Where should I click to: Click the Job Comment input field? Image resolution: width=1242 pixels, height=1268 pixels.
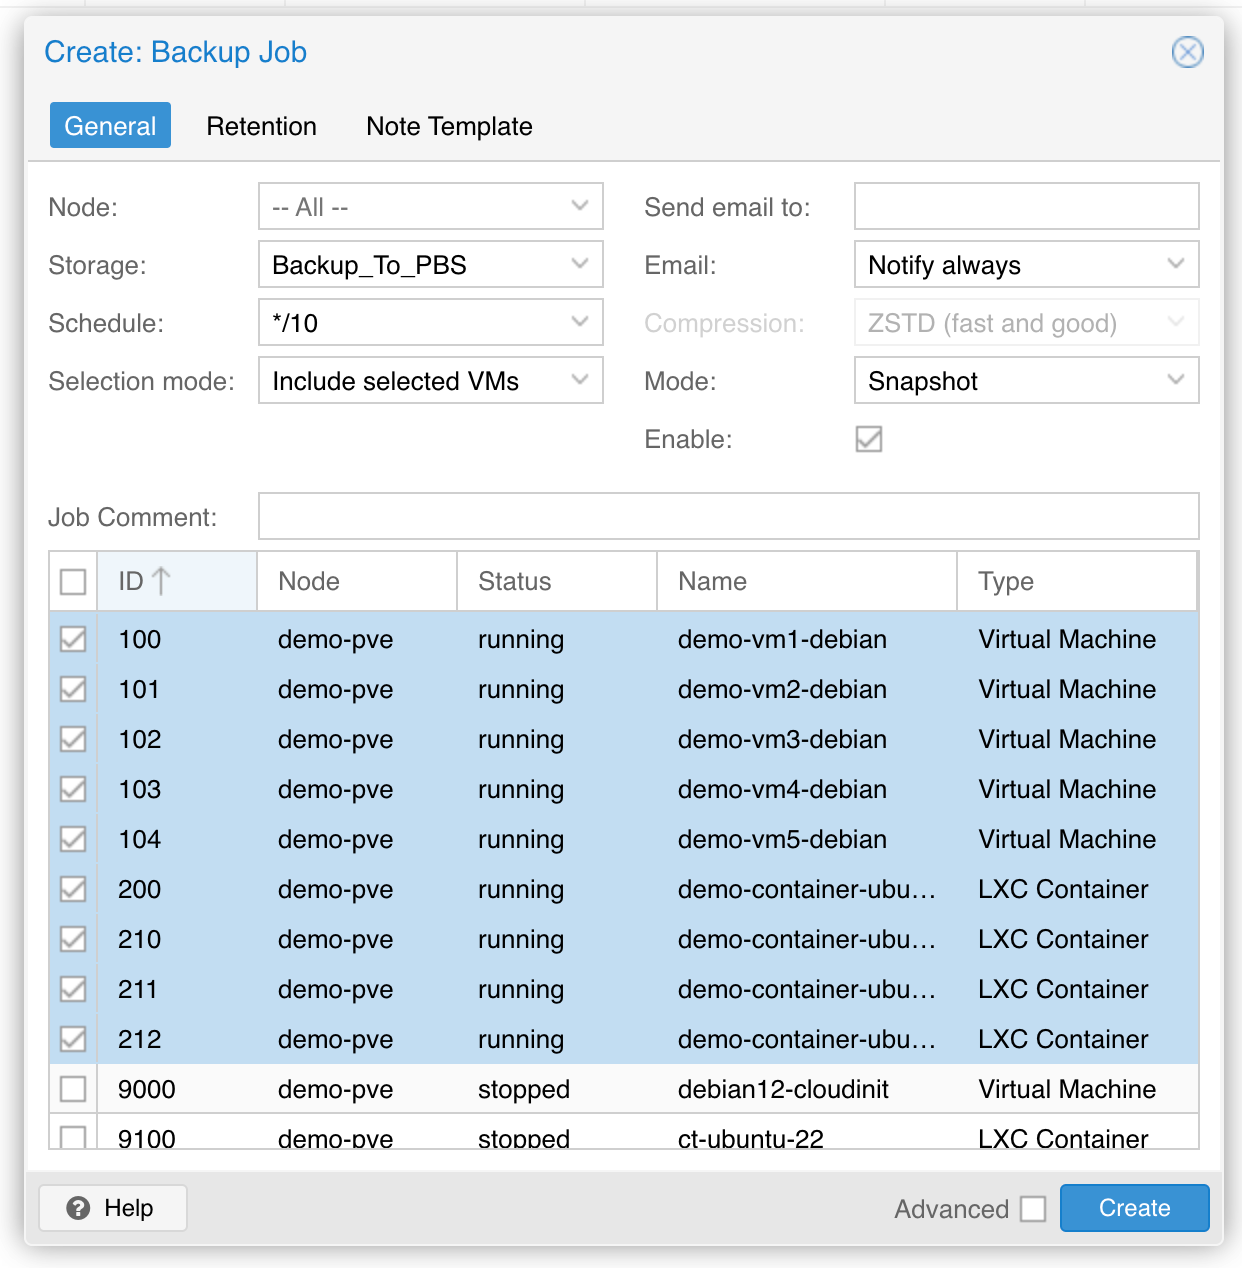[x=728, y=516]
